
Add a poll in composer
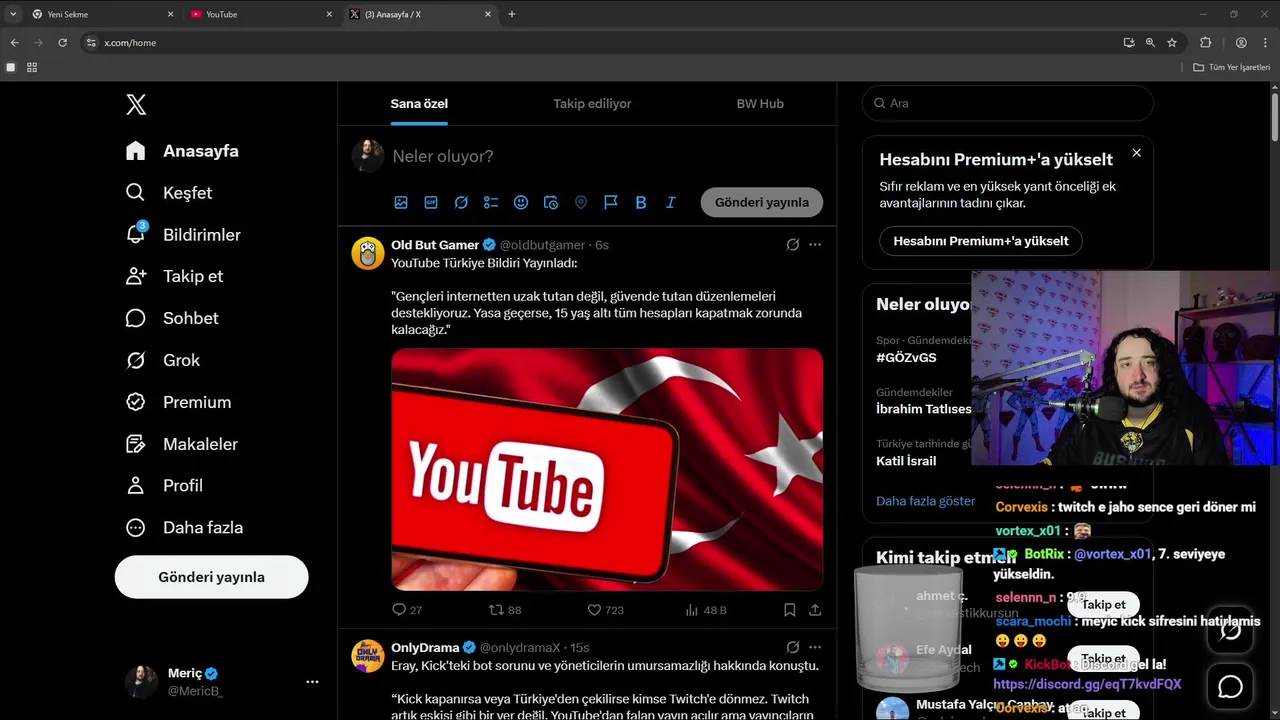pos(491,202)
